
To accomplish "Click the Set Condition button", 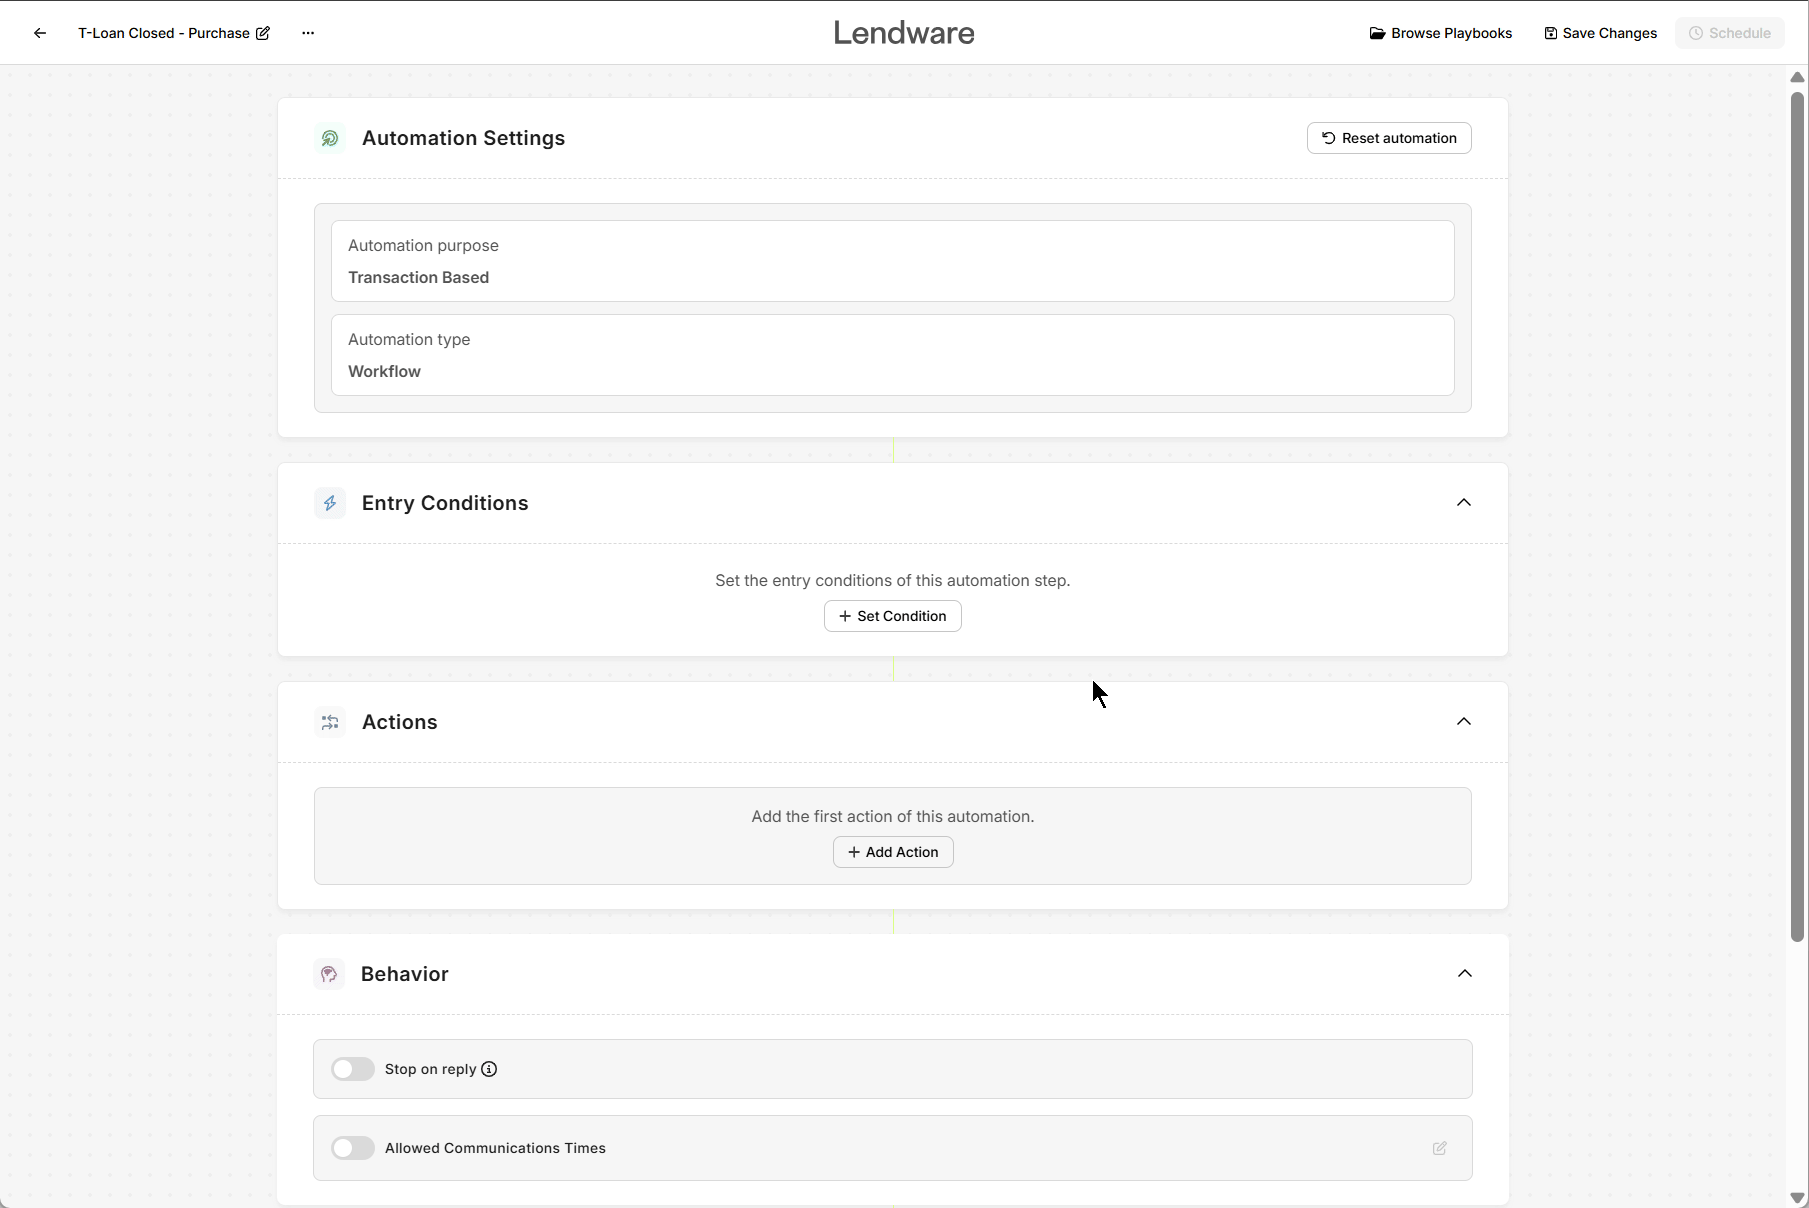I will tap(892, 616).
